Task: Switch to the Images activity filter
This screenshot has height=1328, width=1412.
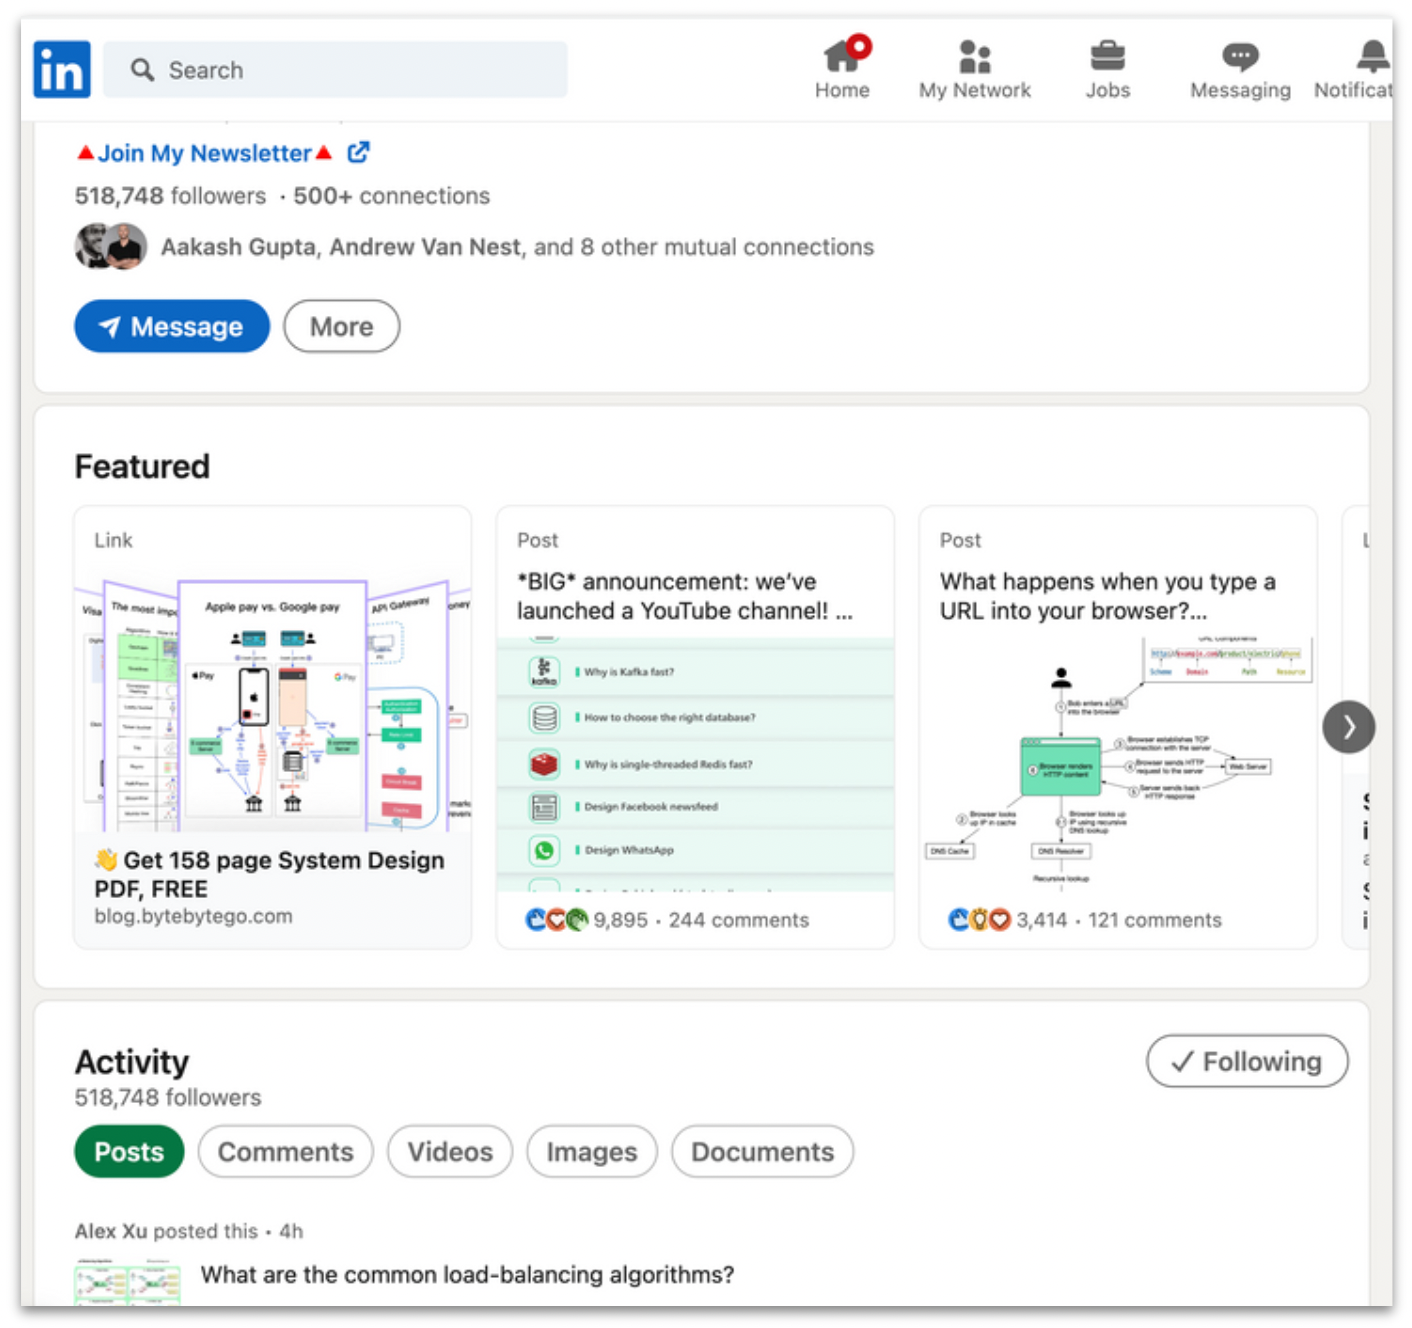Action: point(592,1152)
